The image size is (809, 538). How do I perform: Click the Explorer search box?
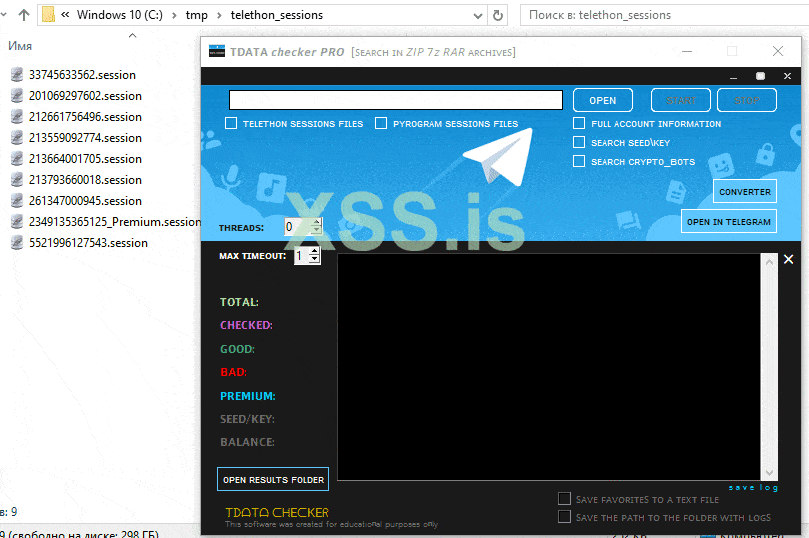[x=665, y=15]
